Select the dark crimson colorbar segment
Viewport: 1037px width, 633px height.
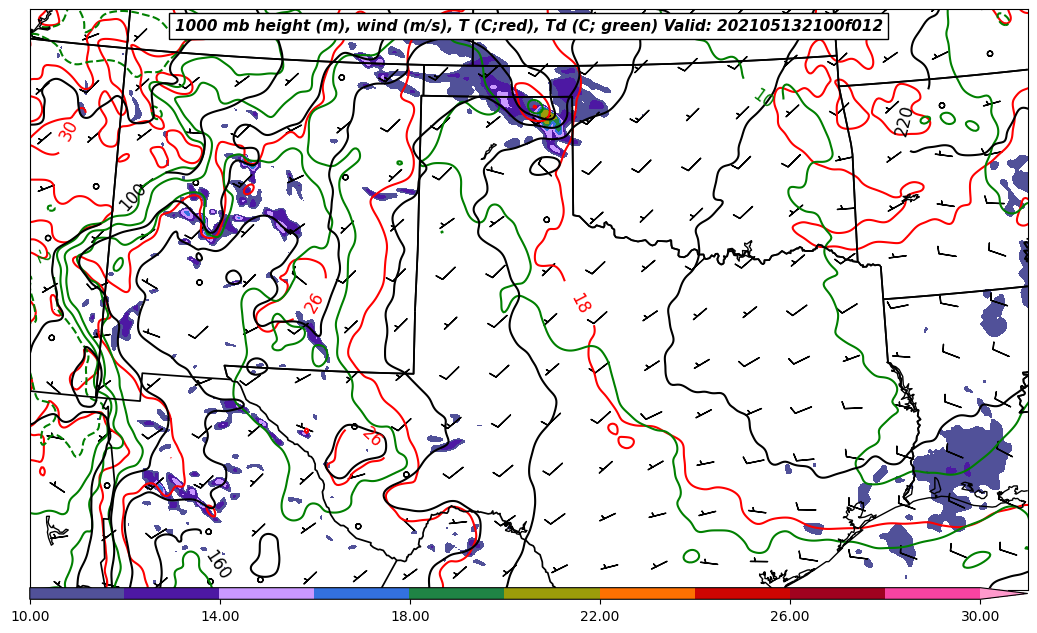[837, 593]
